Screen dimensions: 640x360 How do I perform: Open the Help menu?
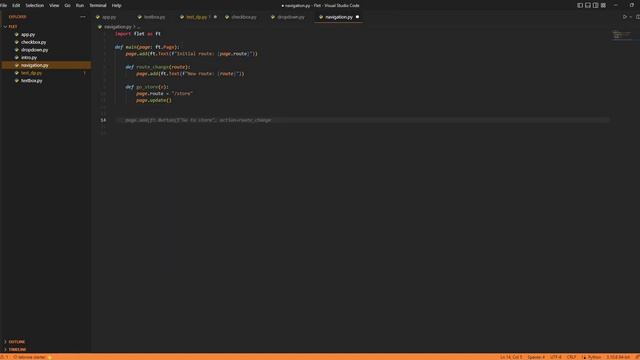pos(117,5)
